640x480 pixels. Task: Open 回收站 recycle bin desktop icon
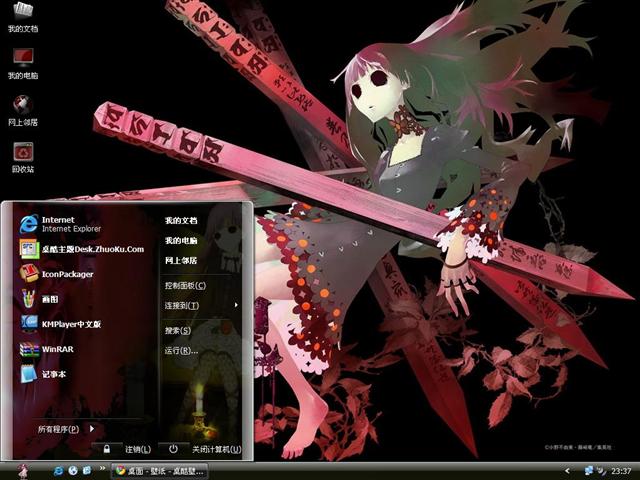click(23, 157)
